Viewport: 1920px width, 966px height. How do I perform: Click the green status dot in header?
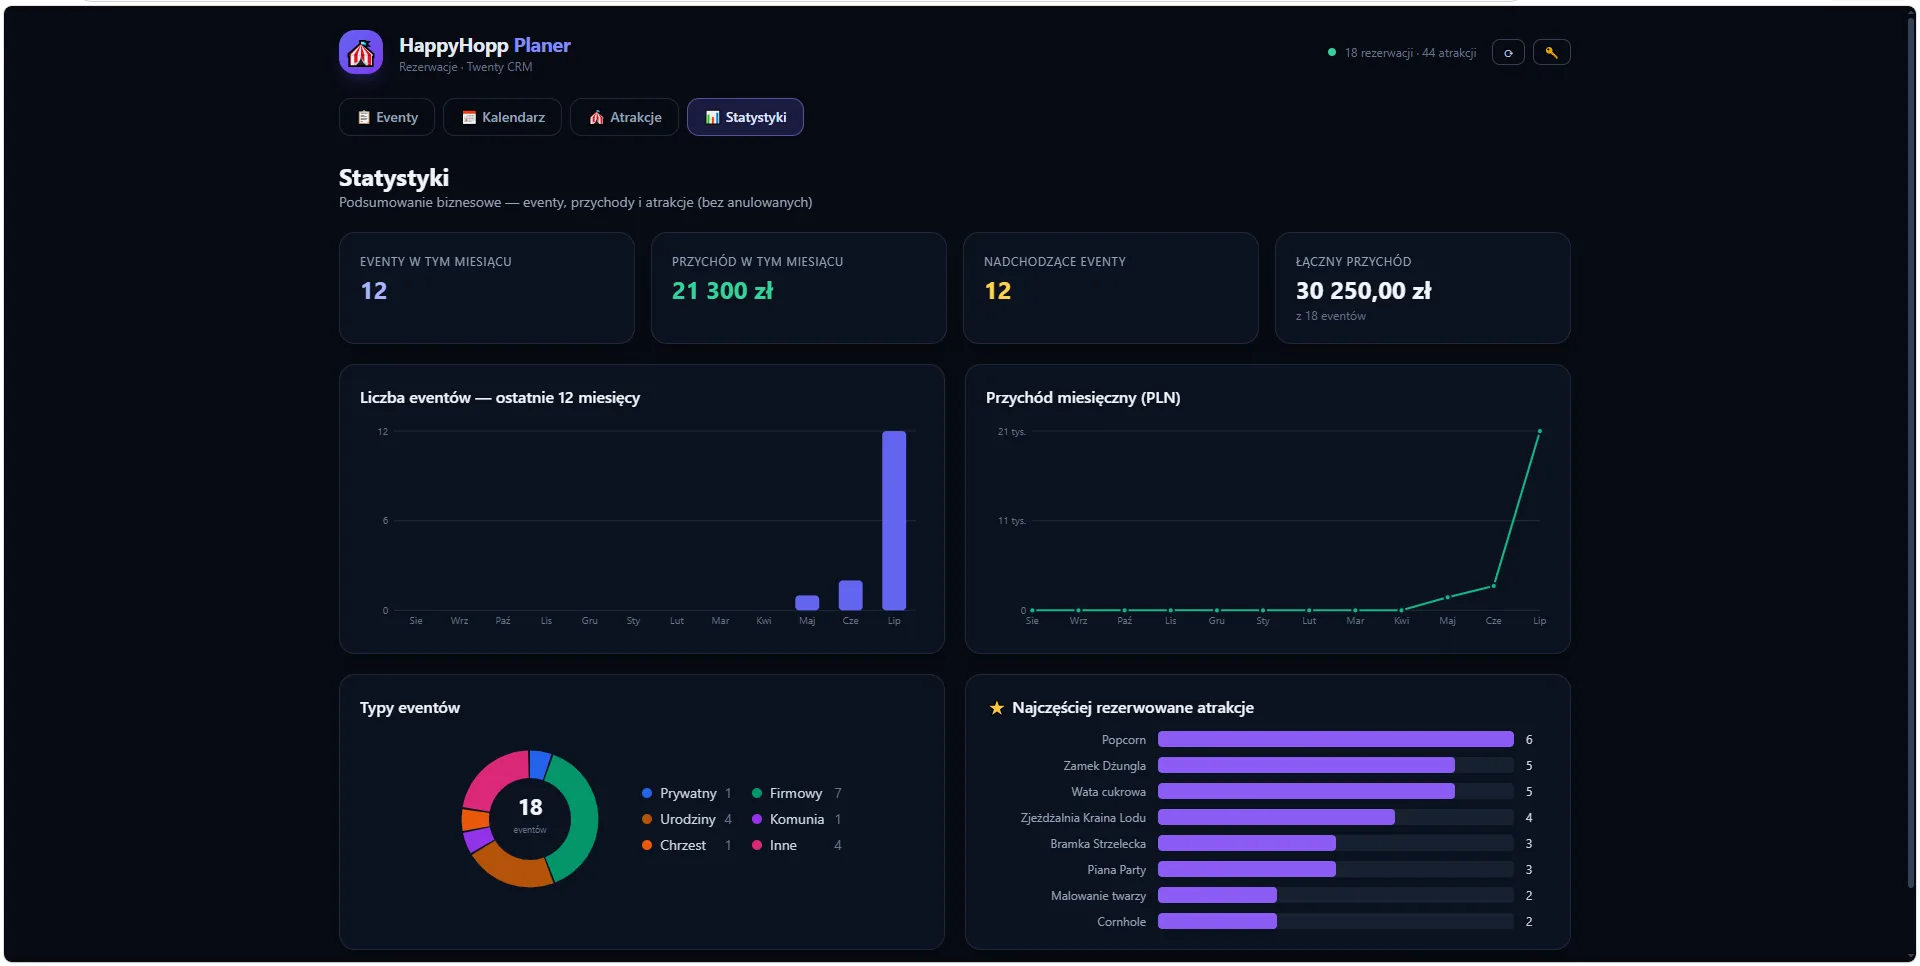(1332, 52)
